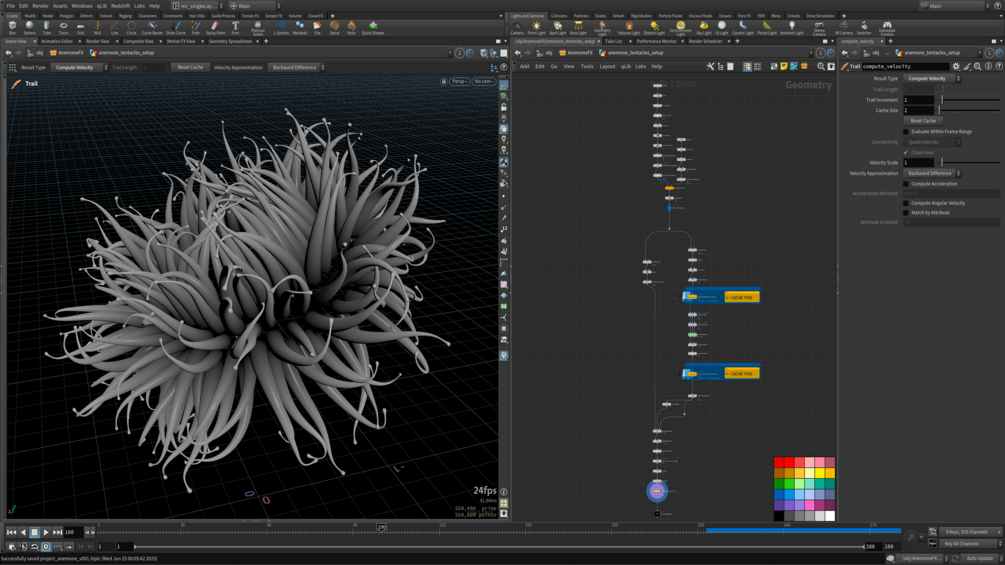The width and height of the screenshot is (1005, 565).
Task: Click the Key All Channels button
Action: click(961, 544)
